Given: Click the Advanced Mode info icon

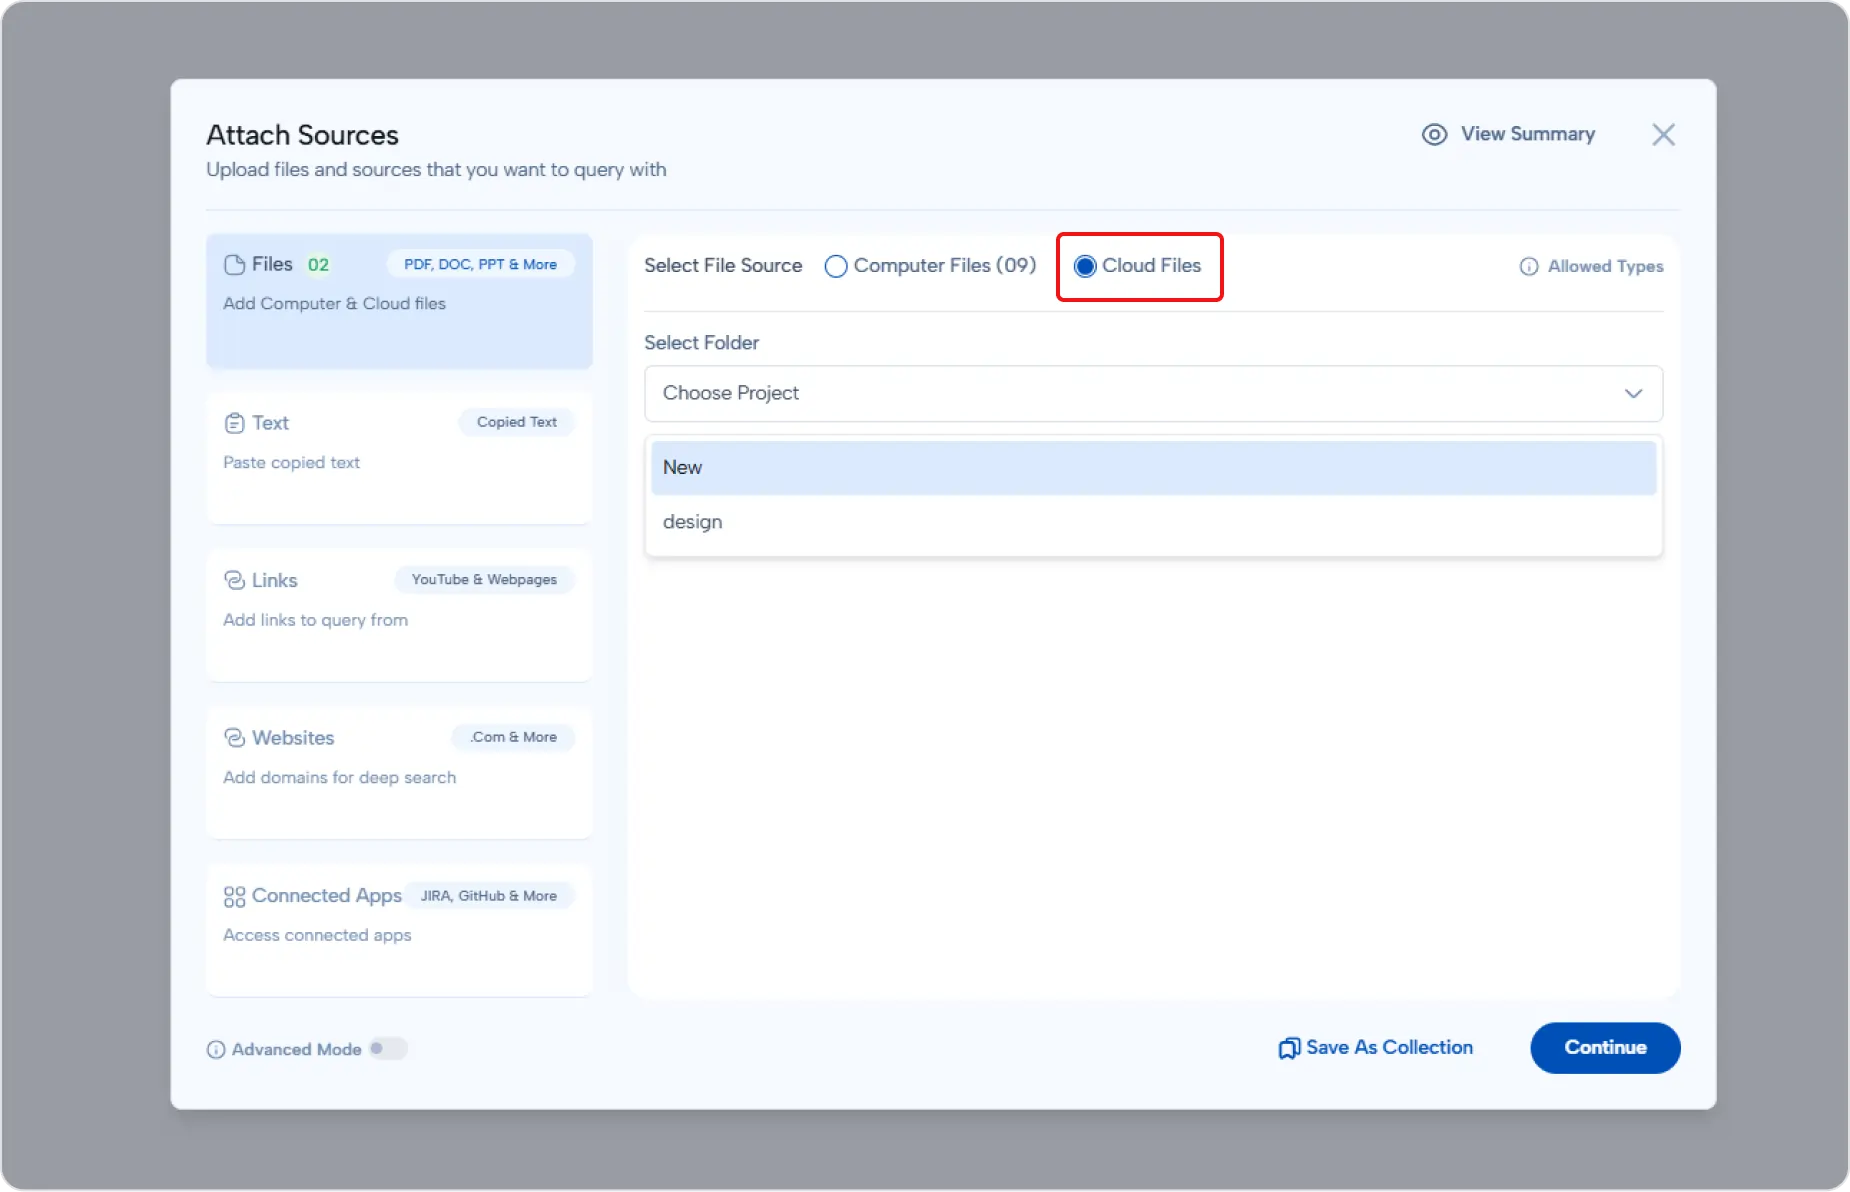Looking at the screenshot, I should pos(216,1048).
